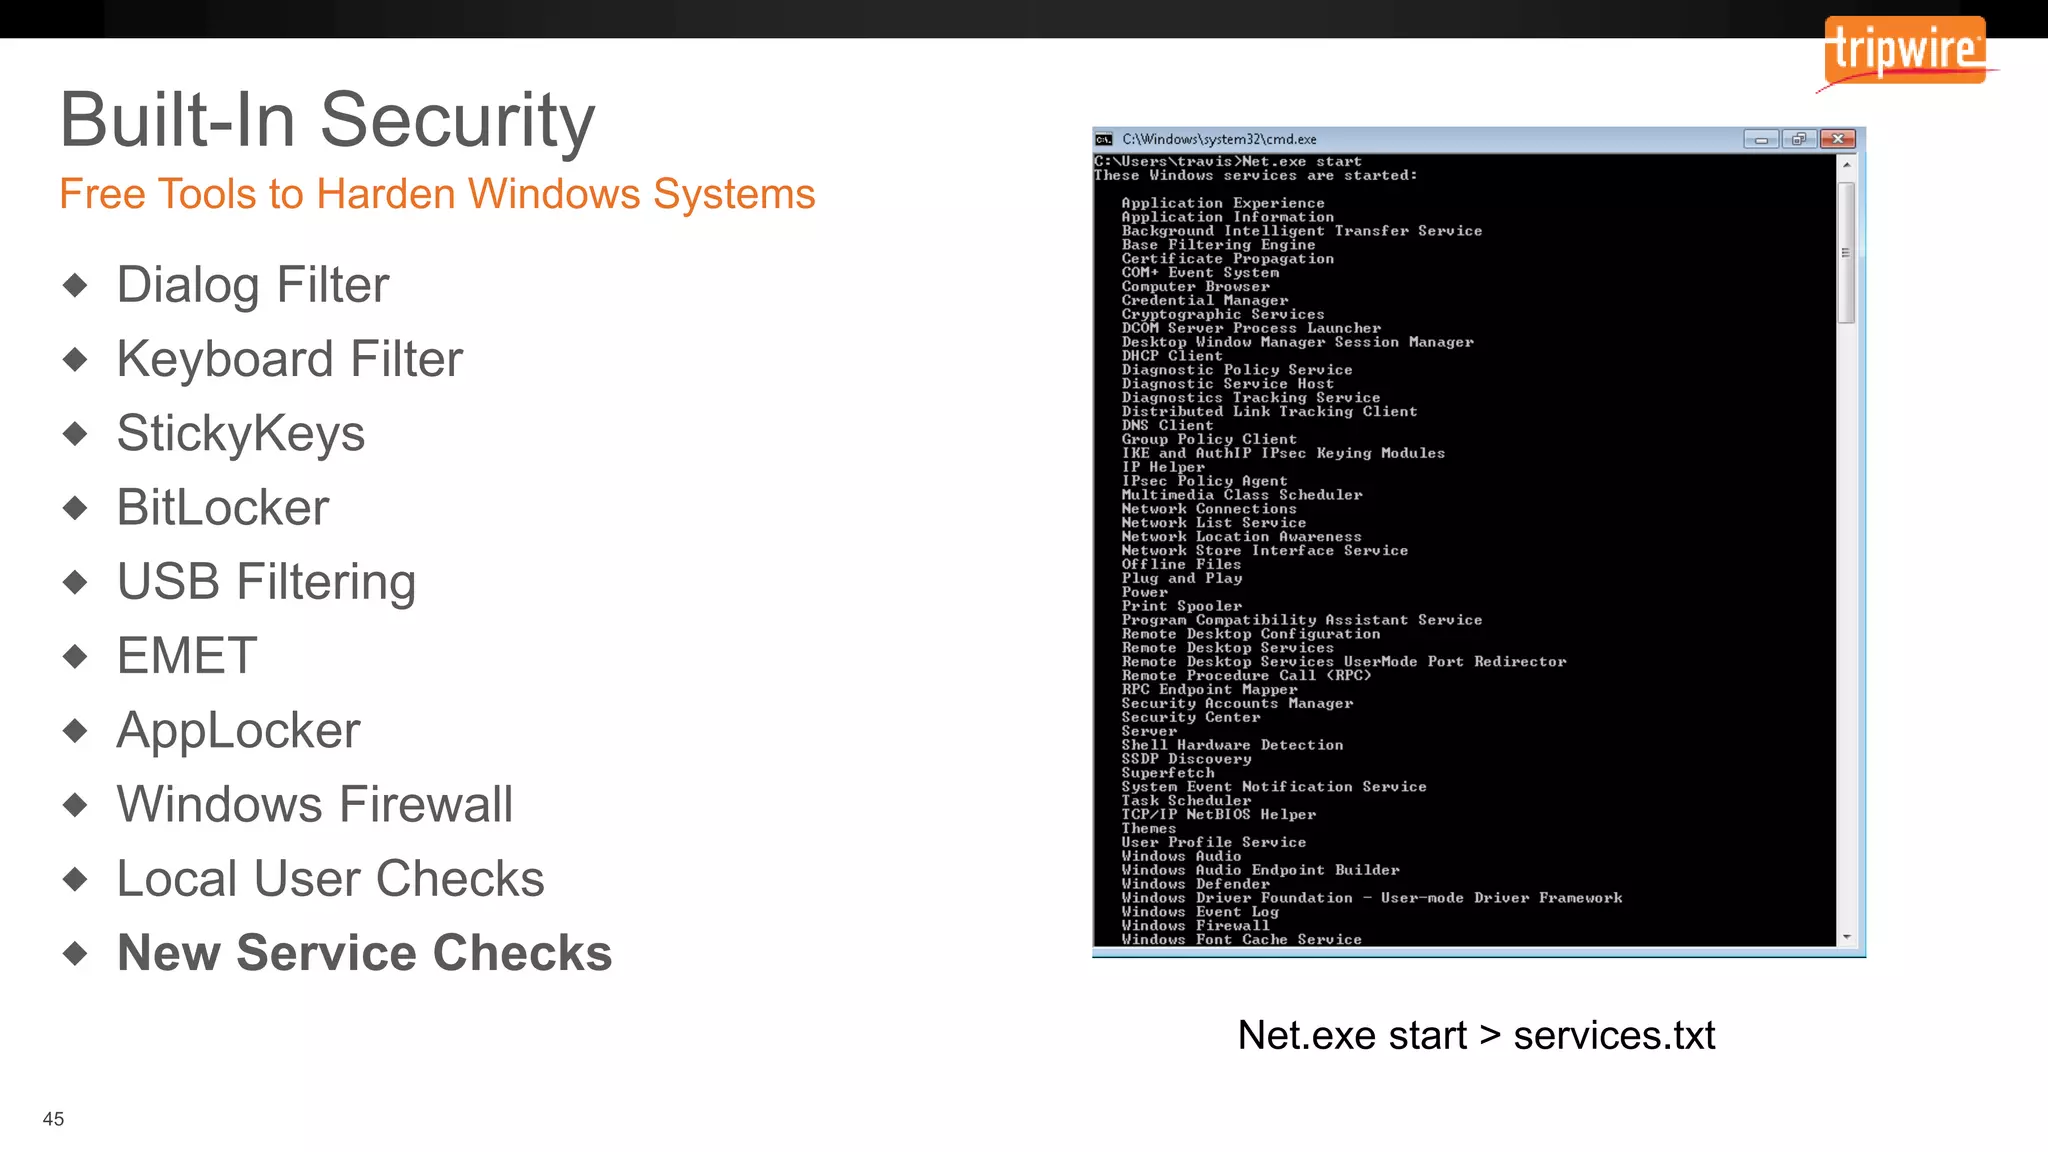Click the DNS Client line
The image size is (2048, 1152).
[x=1167, y=426]
